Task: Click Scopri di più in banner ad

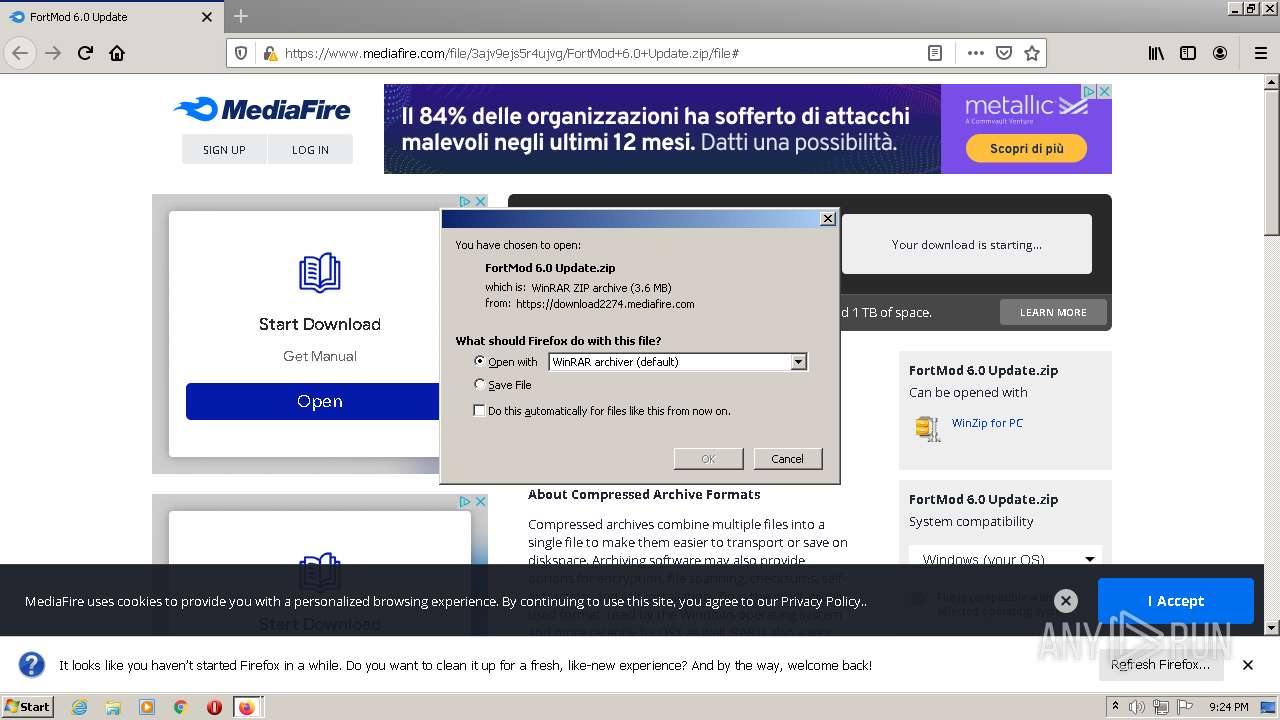Action: pyautogui.click(x=1026, y=148)
